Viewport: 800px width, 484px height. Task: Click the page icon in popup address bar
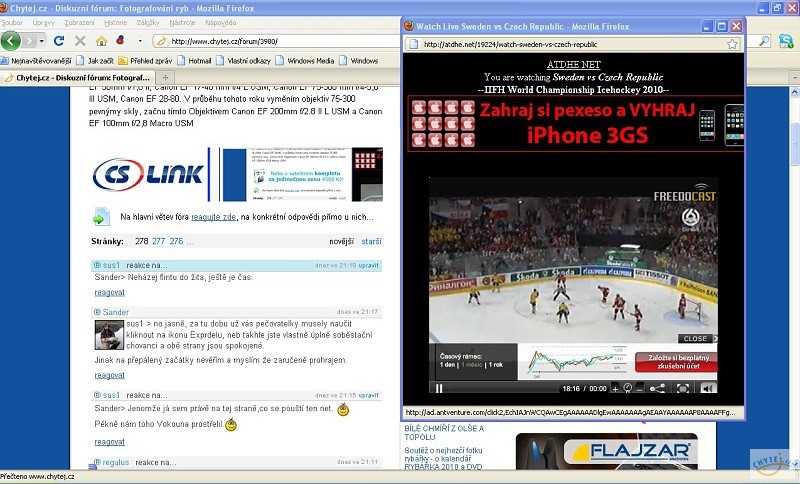413,44
